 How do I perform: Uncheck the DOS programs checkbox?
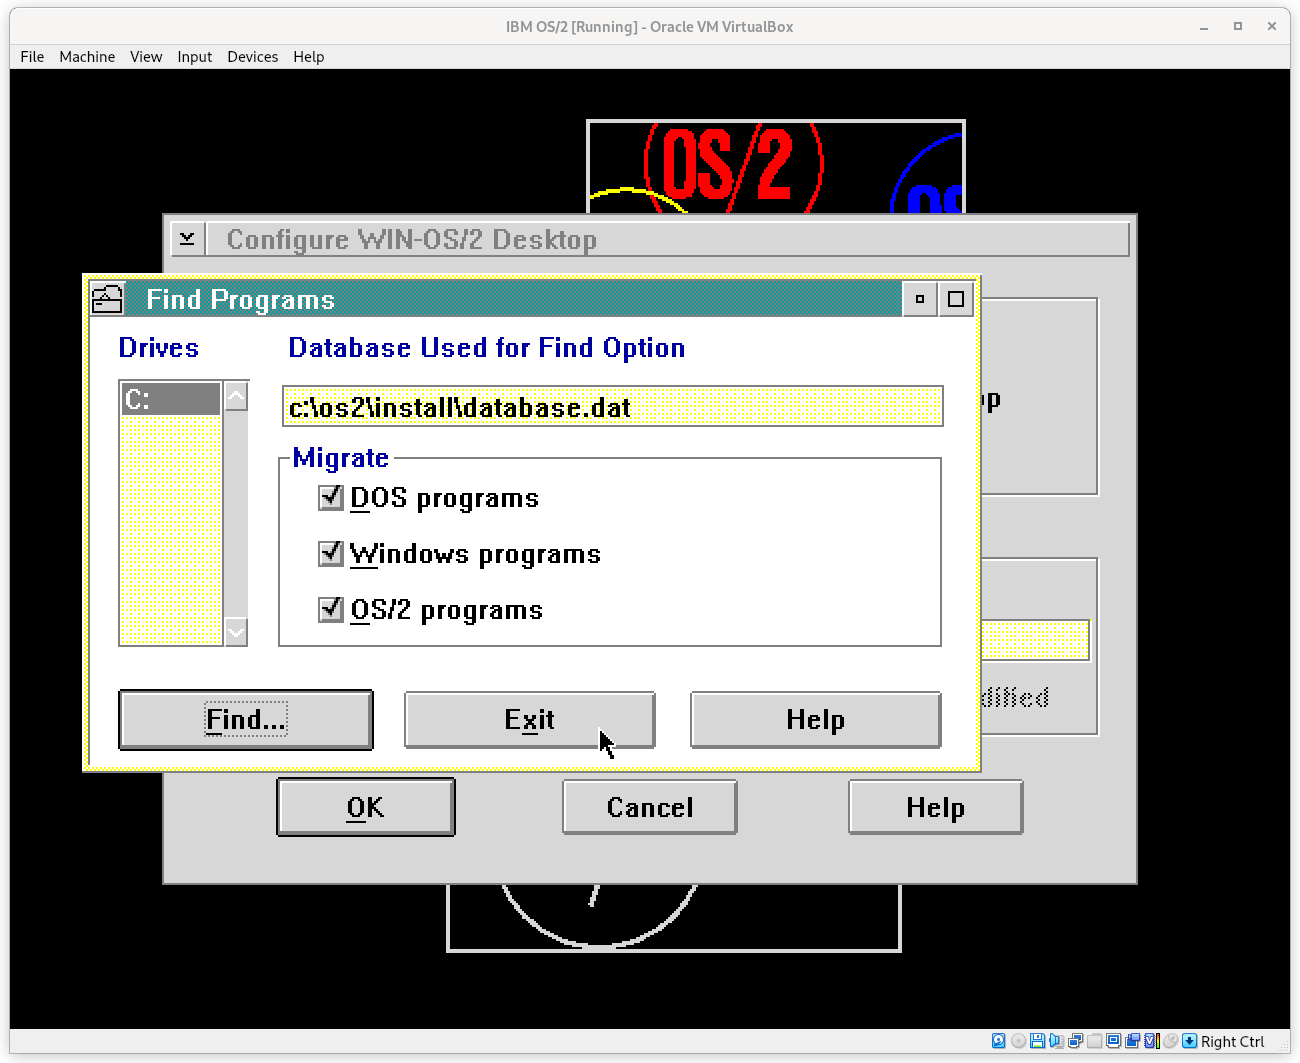[331, 497]
